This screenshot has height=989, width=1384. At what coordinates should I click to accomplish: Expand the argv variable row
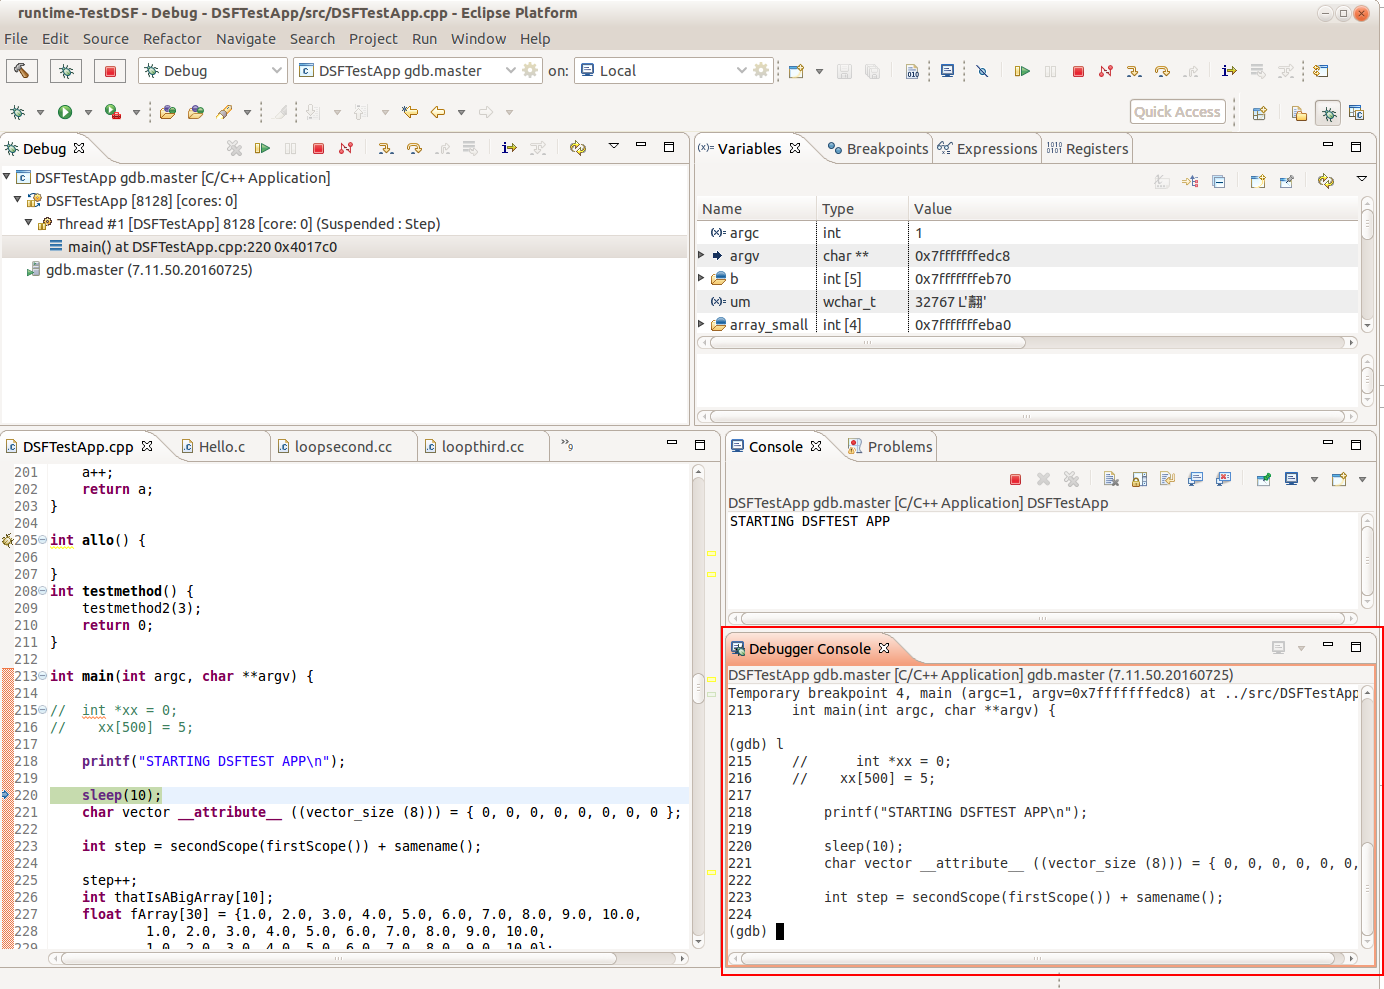coord(702,256)
